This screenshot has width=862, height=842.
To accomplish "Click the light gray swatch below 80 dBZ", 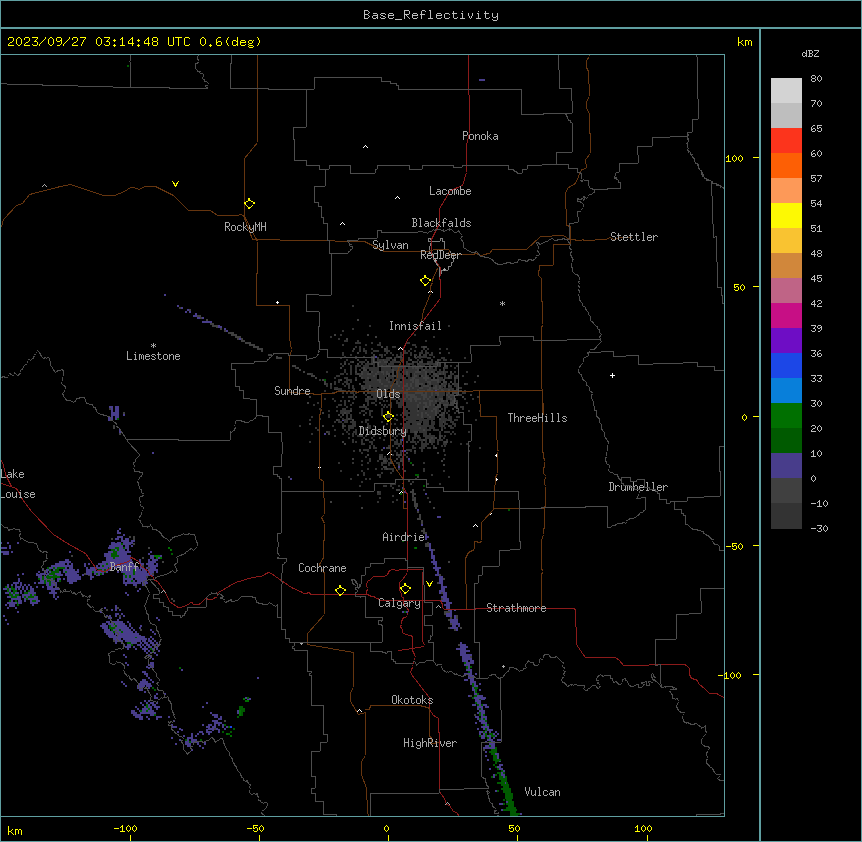I will [x=786, y=91].
